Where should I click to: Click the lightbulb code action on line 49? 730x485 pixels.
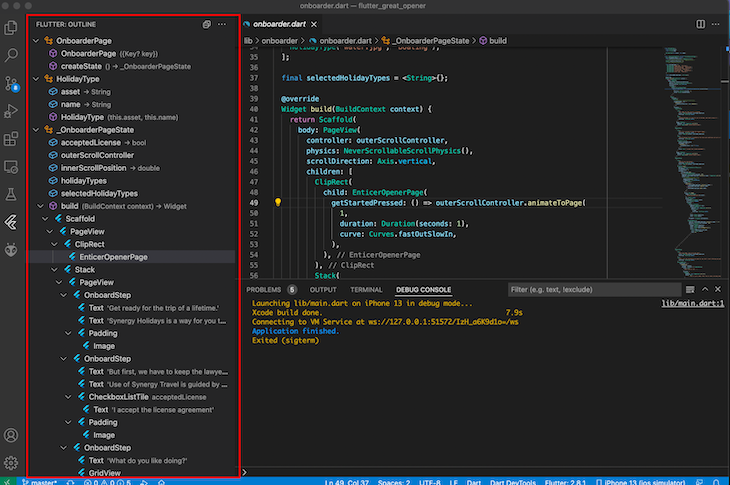click(278, 201)
